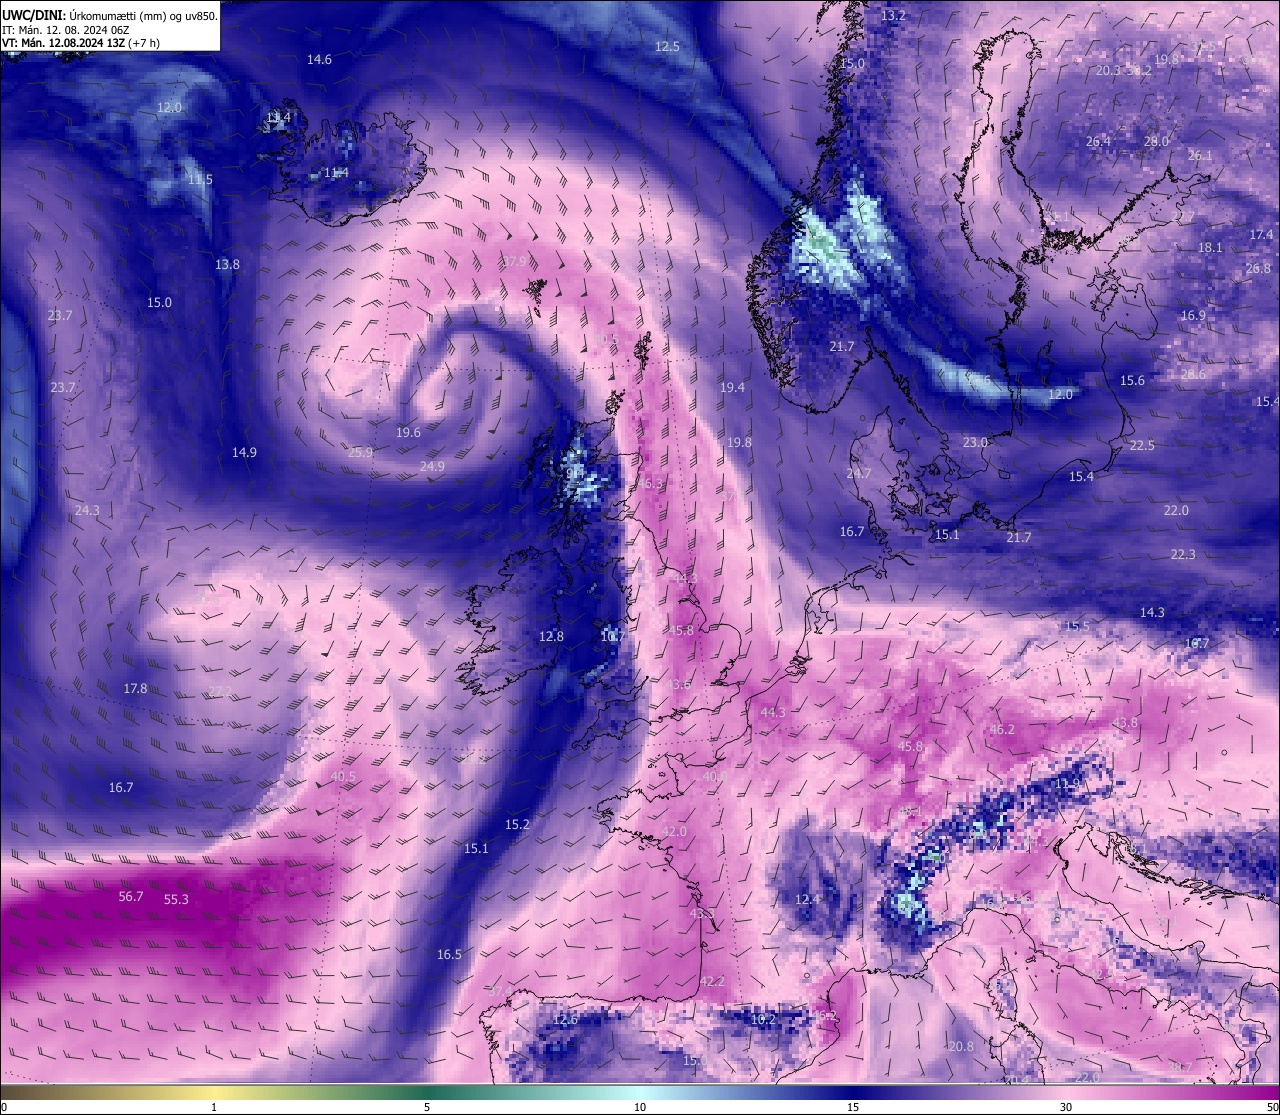Image resolution: width=1280 pixels, height=1115 pixels.
Task: Select the 15.6 value label
Action: pos(1132,381)
